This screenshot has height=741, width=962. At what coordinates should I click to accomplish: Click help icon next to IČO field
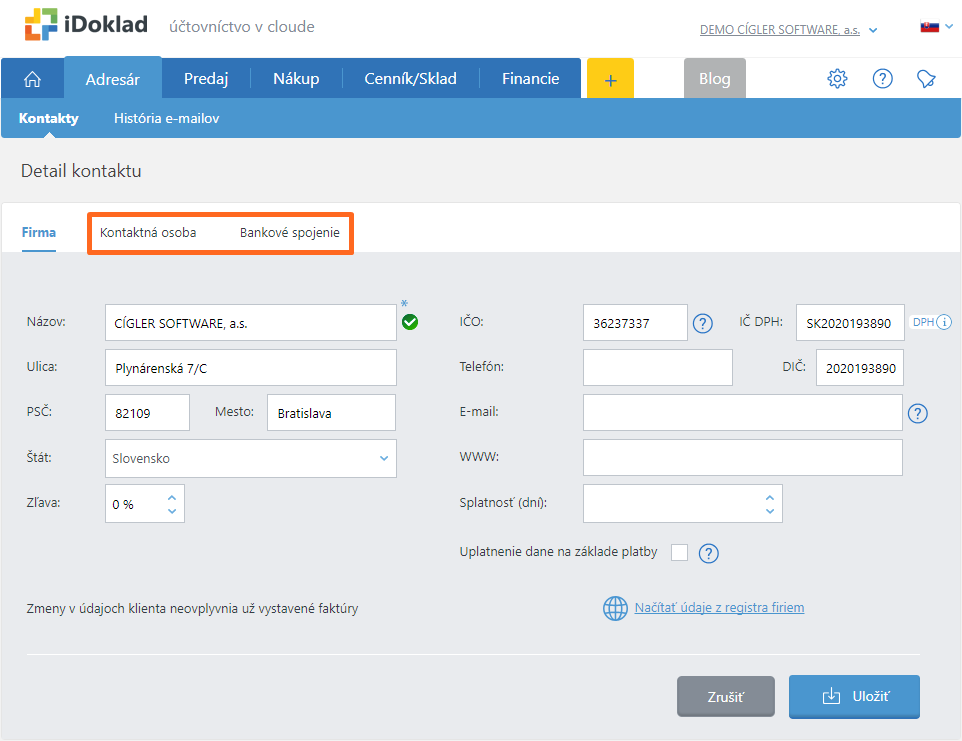(703, 323)
